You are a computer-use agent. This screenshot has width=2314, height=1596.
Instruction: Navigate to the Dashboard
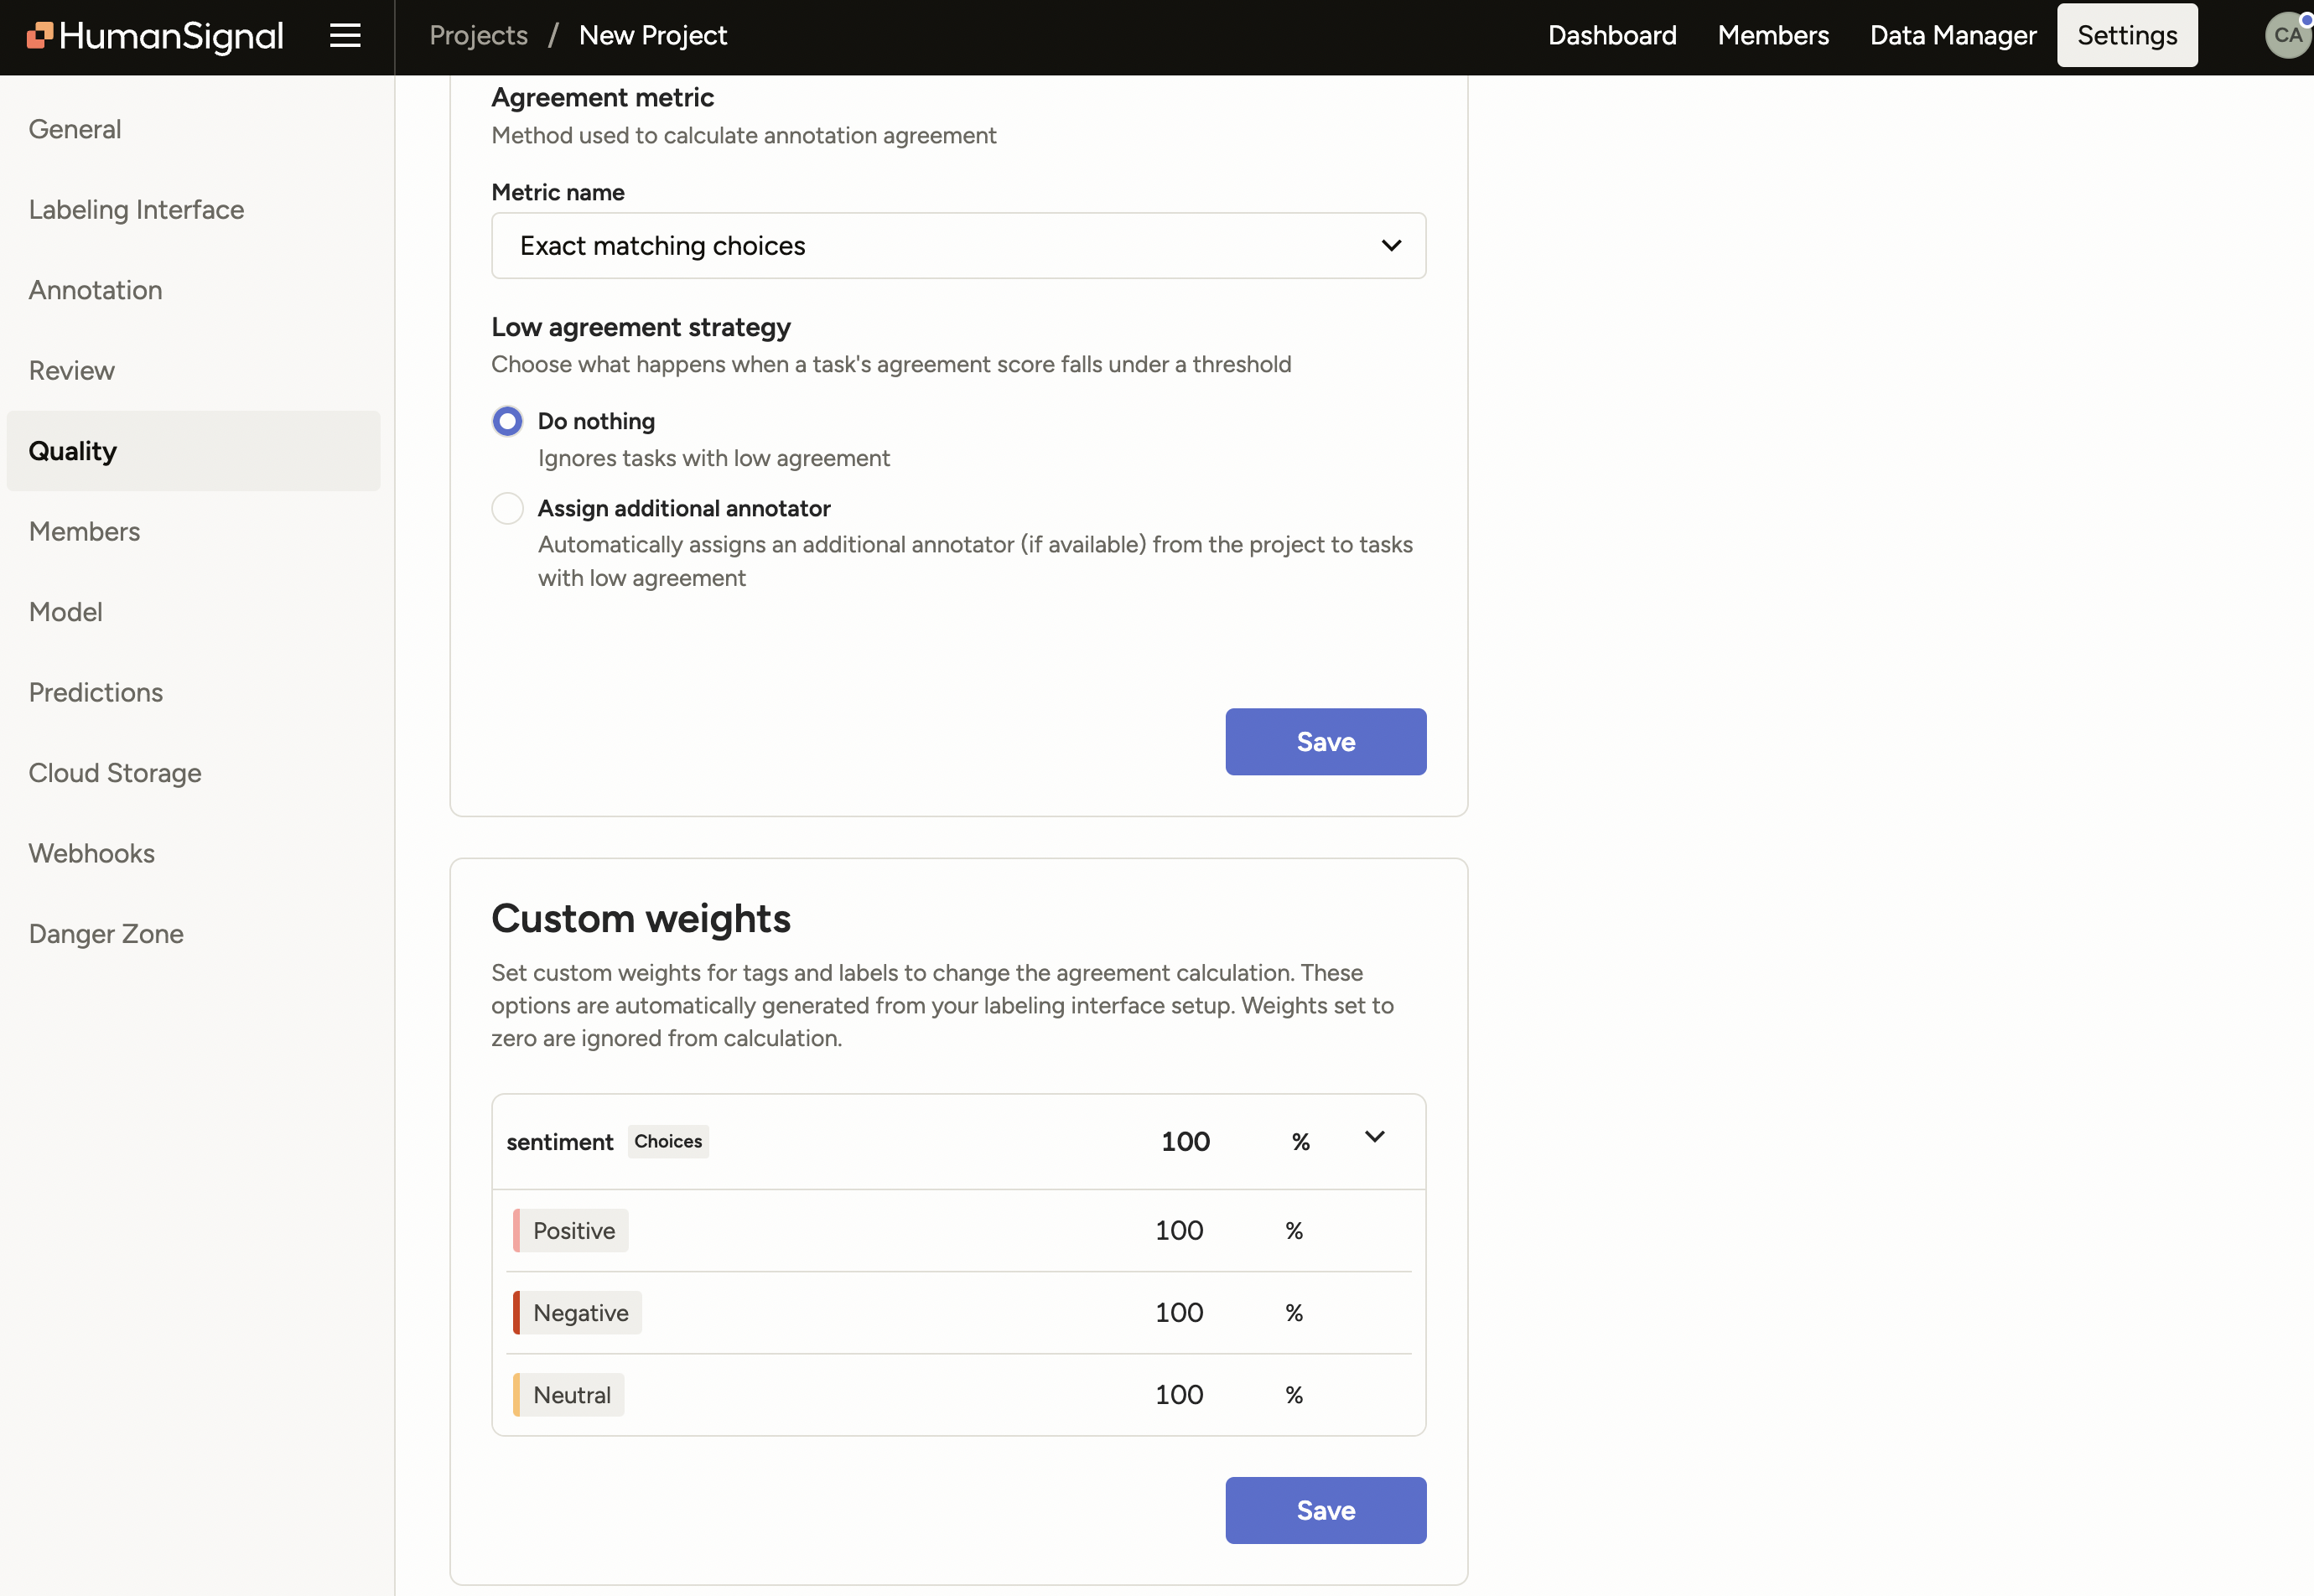pyautogui.click(x=1611, y=35)
